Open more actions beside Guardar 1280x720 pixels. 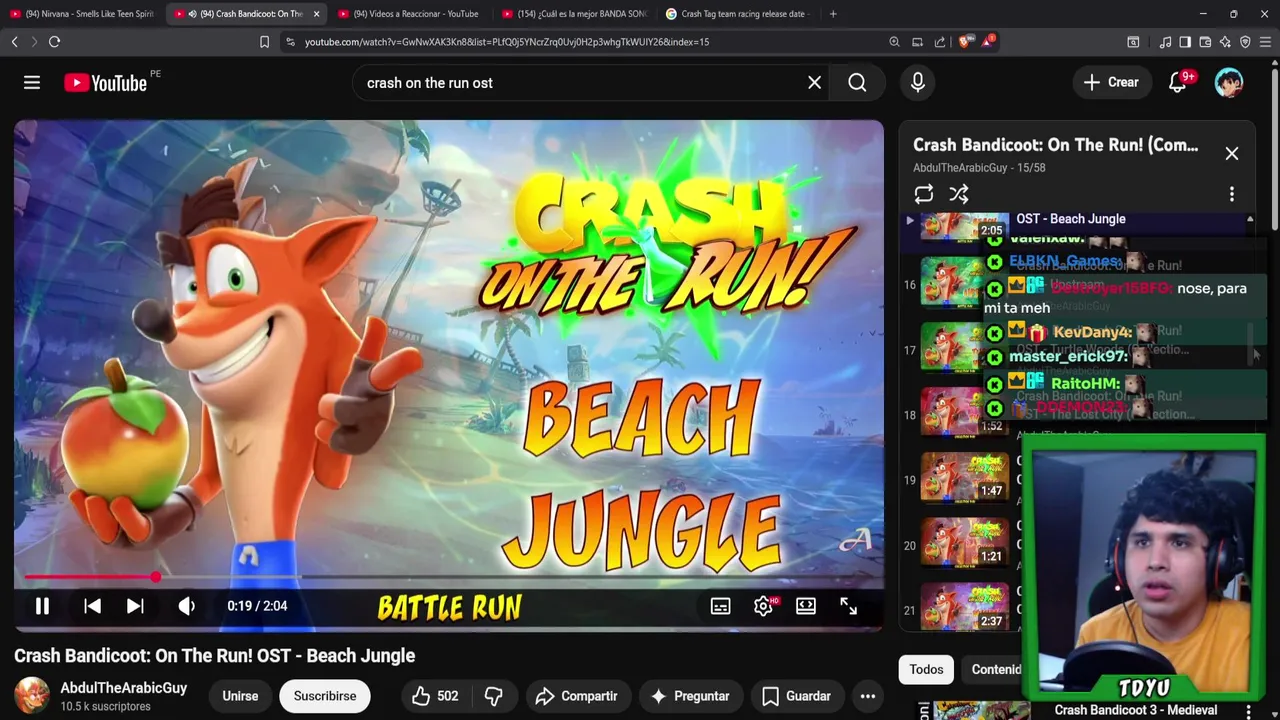(868, 696)
